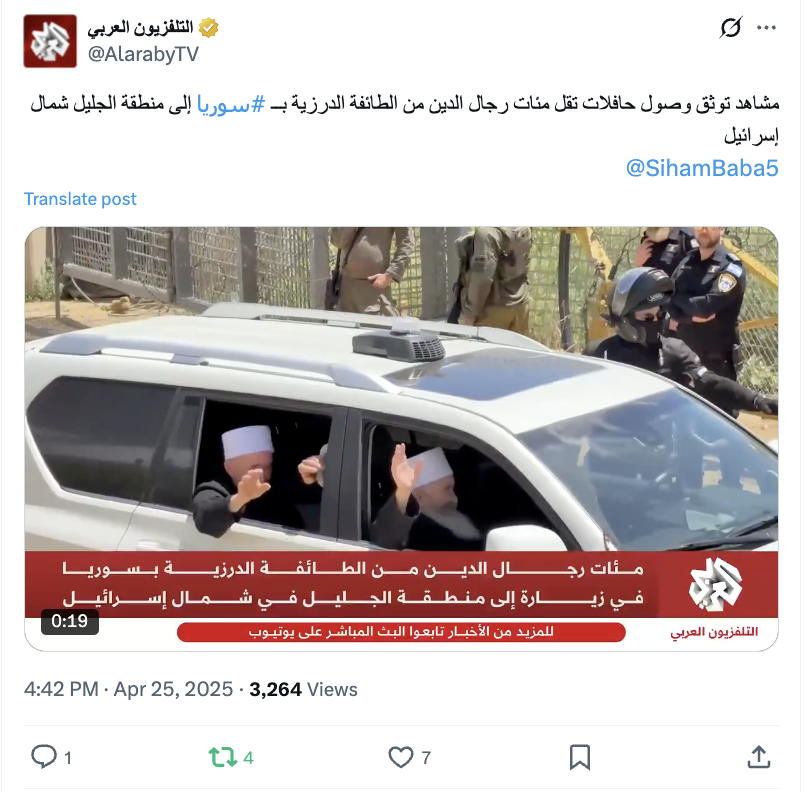
Task: Click the reply count number 1
Action: [x=68, y=758]
